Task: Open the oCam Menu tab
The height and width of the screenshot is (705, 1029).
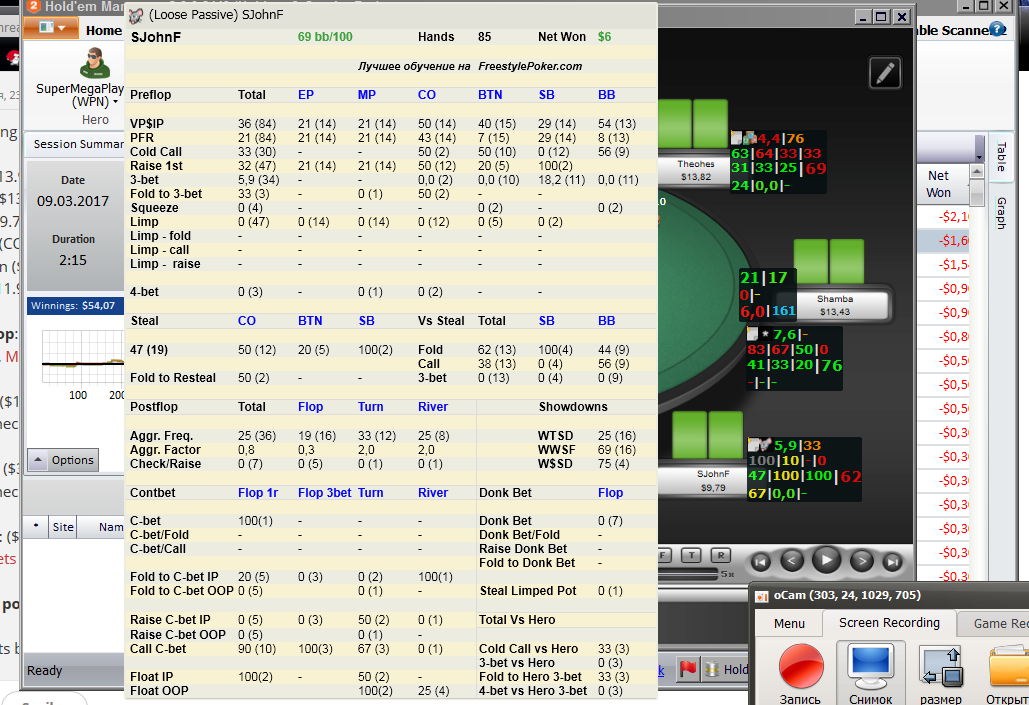Action: [789, 624]
